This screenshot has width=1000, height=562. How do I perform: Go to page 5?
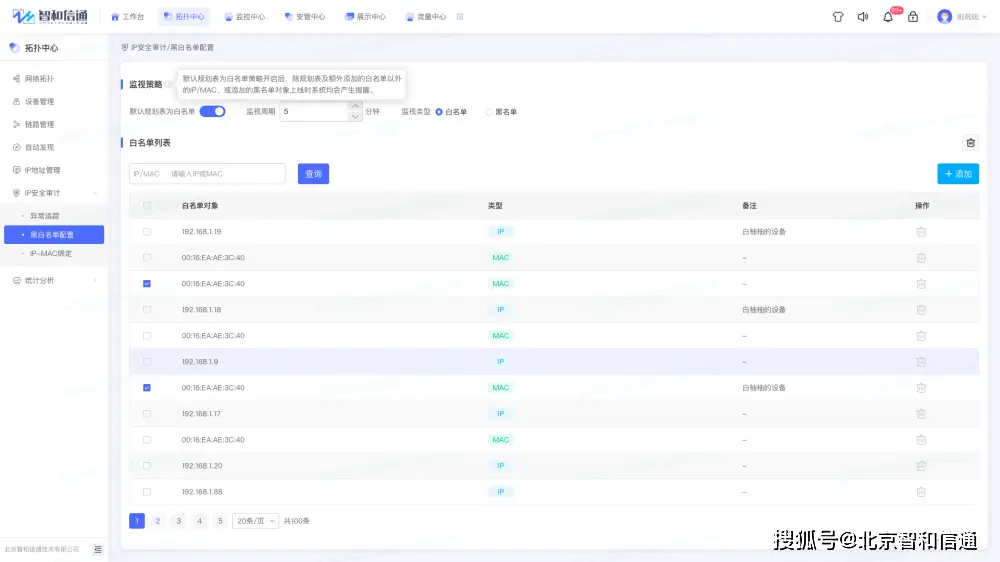pos(220,521)
